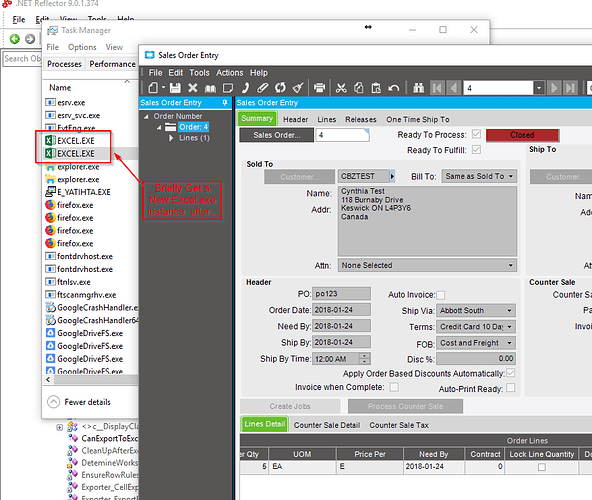Image resolution: width=592 pixels, height=500 pixels.
Task: Click Fewer details in Task Manager
Action: tap(87, 402)
